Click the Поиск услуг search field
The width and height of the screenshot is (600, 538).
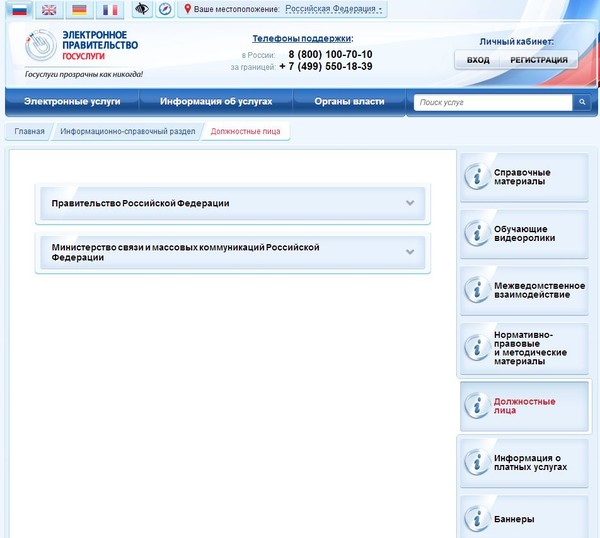493,102
